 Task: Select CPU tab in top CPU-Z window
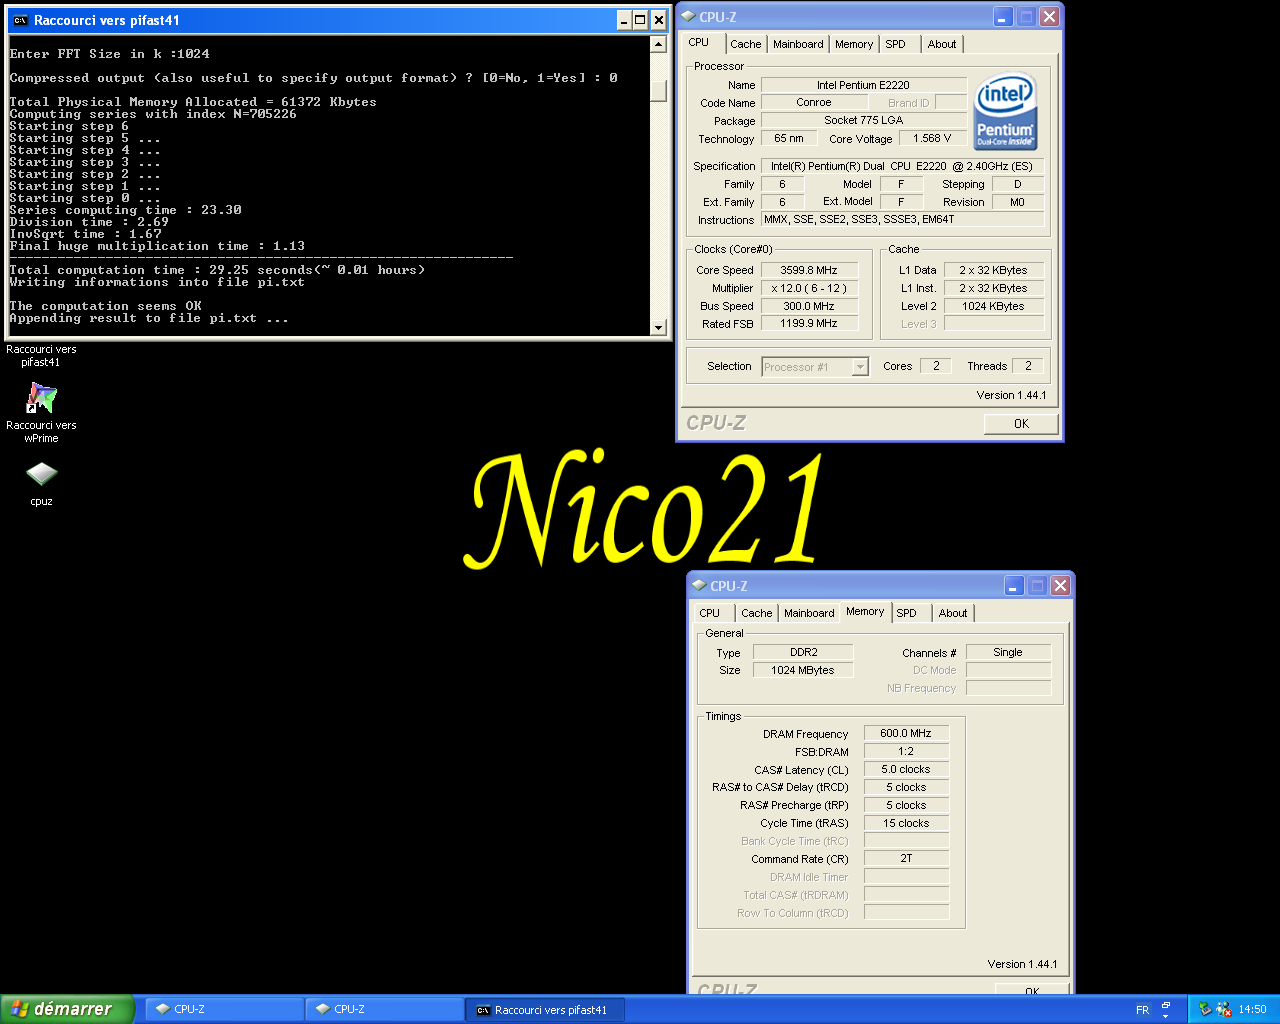(699, 42)
